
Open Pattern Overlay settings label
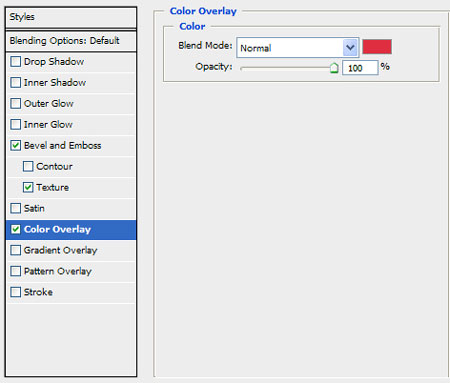58,271
